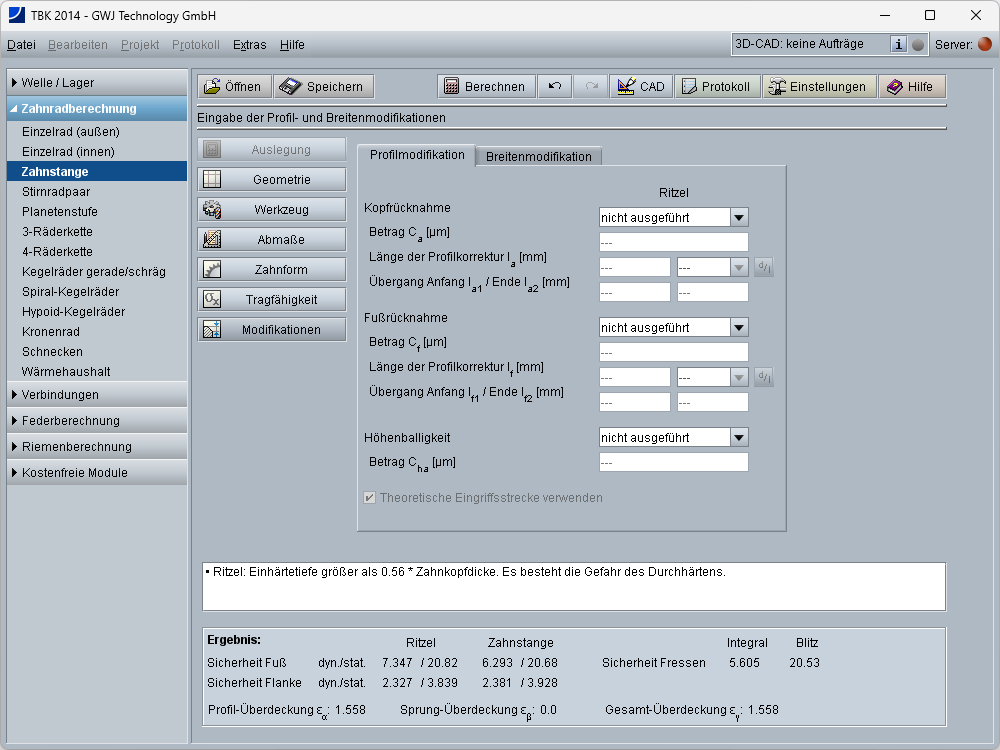Image resolution: width=1000 pixels, height=750 pixels.
Task: Select Stirnradpaar in the sidebar
Action: [55, 192]
